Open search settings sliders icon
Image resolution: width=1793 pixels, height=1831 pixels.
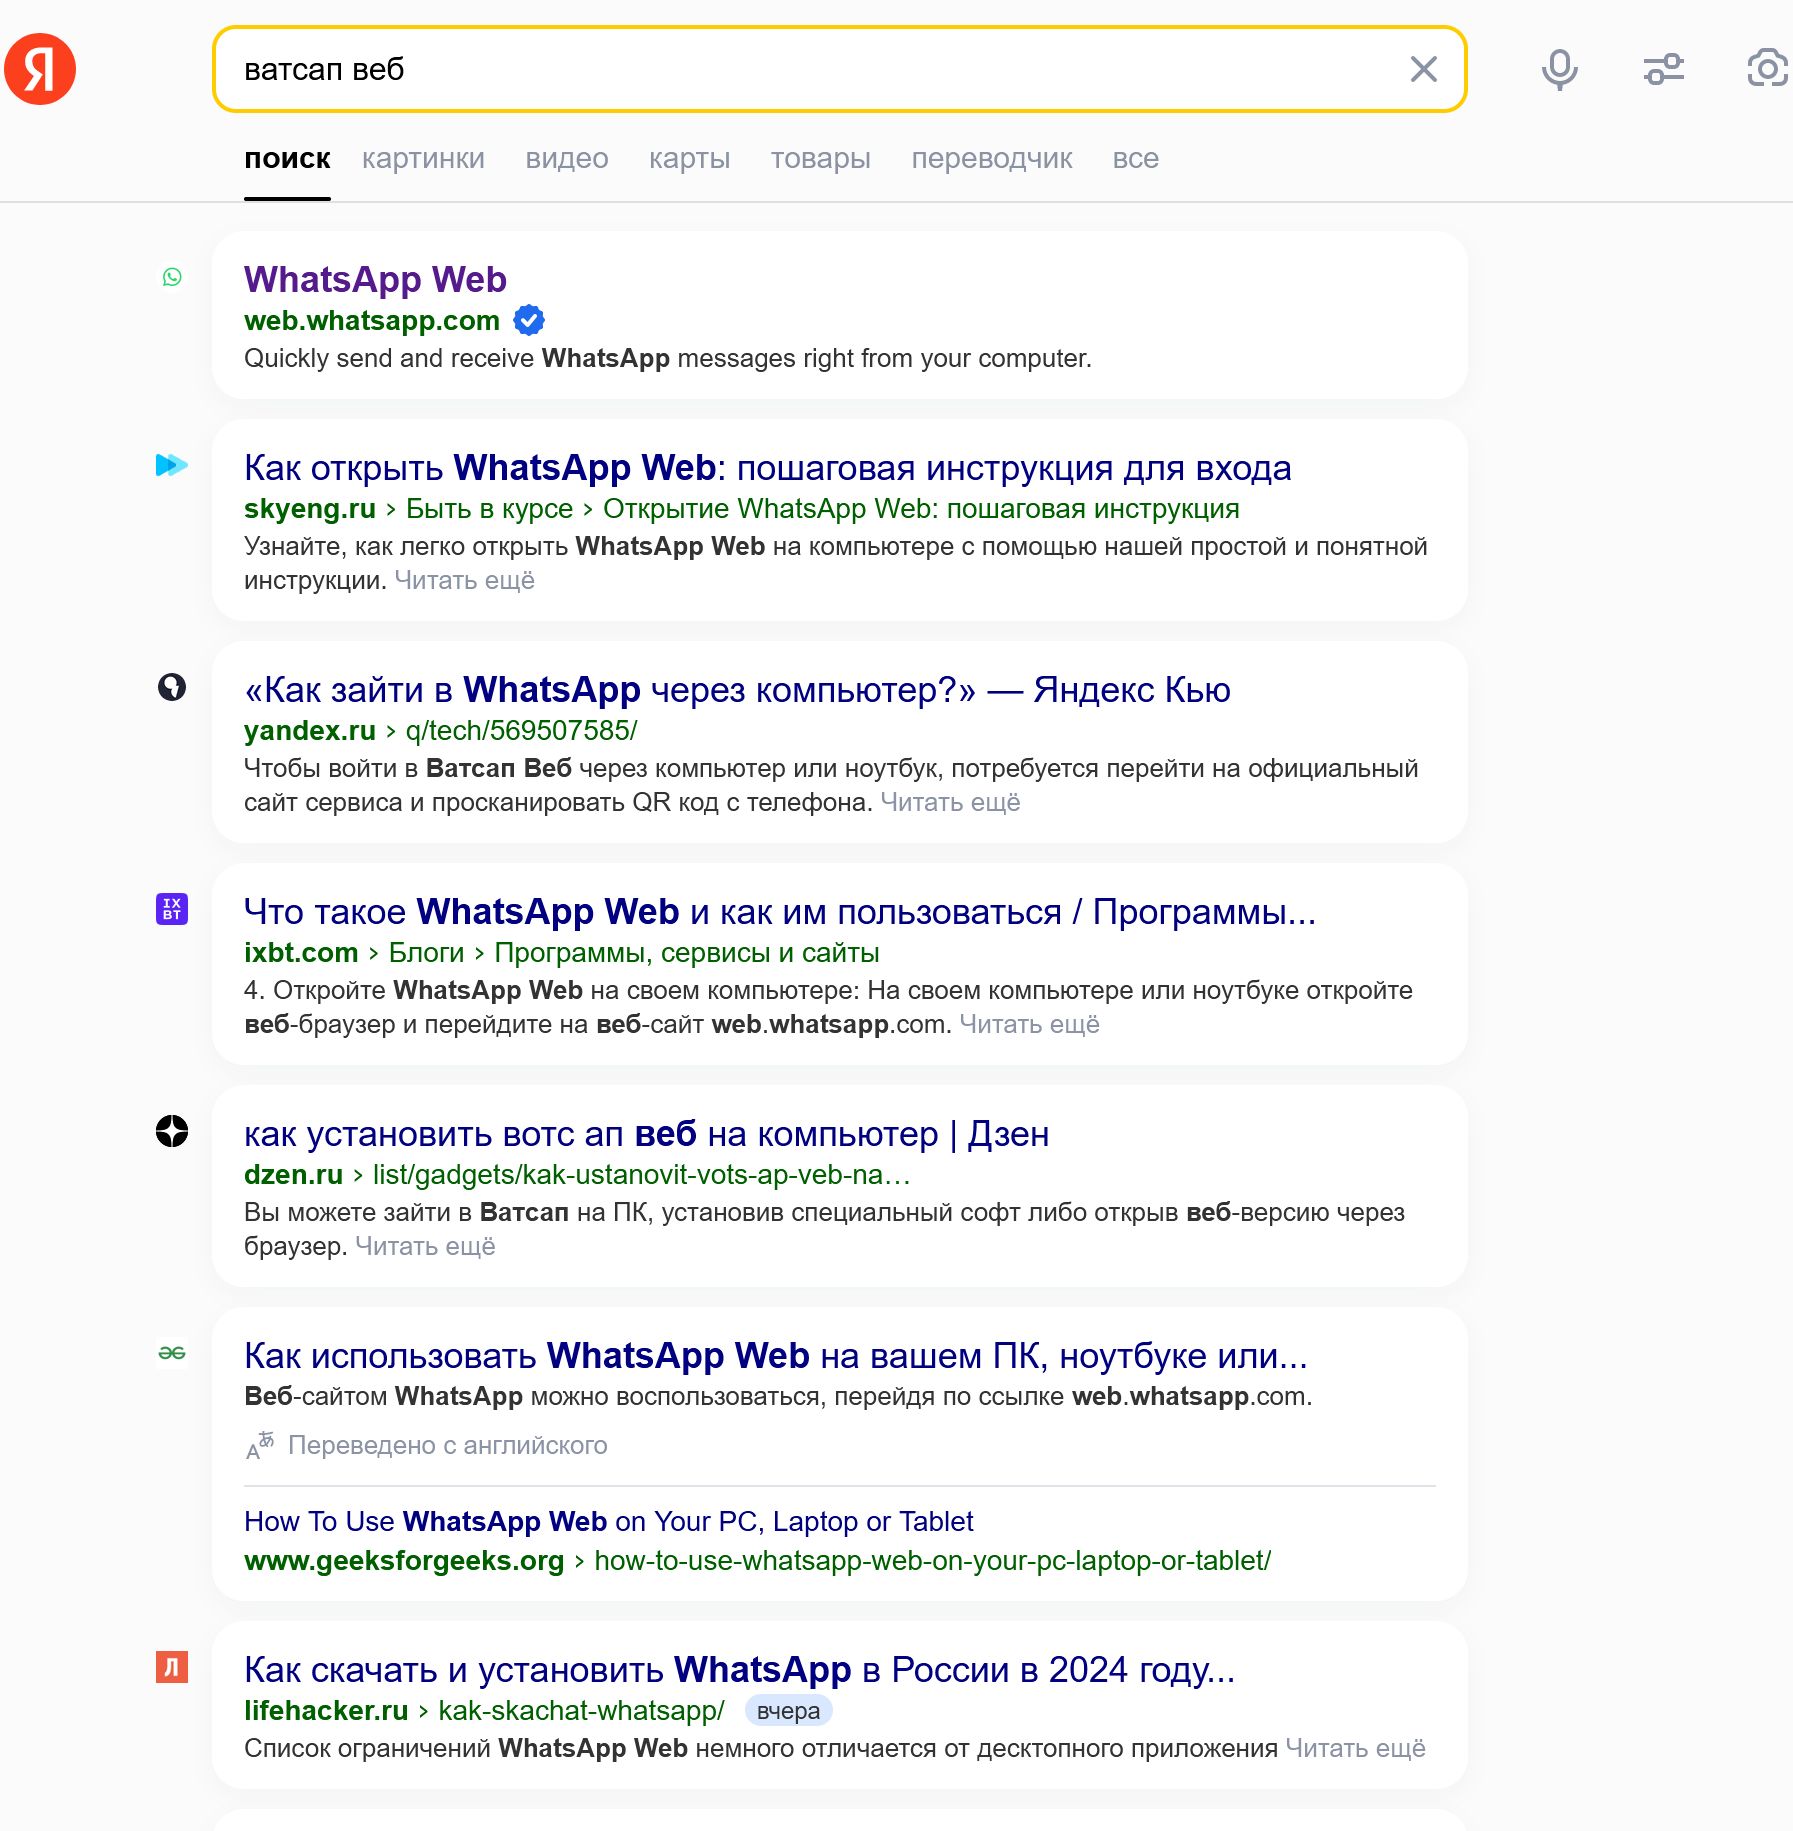pos(1664,69)
